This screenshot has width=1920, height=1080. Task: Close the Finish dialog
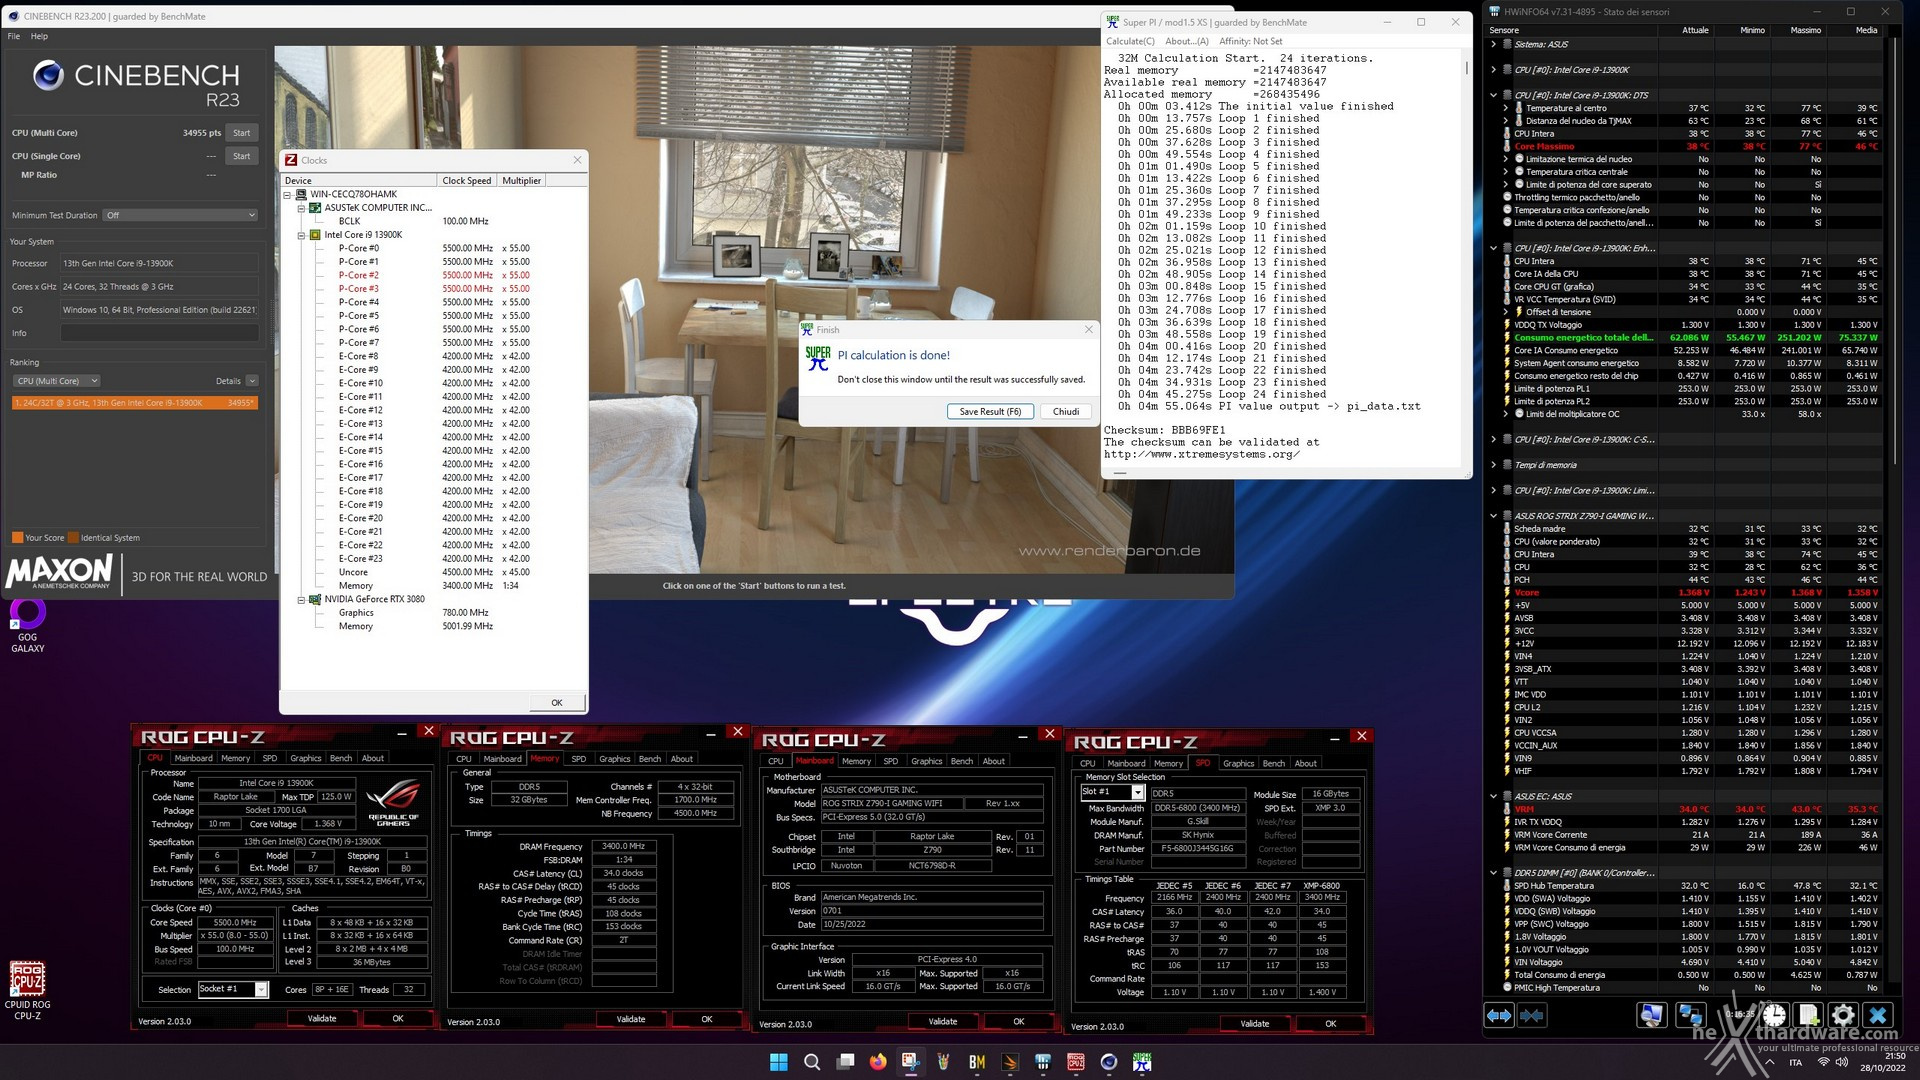click(x=1089, y=329)
